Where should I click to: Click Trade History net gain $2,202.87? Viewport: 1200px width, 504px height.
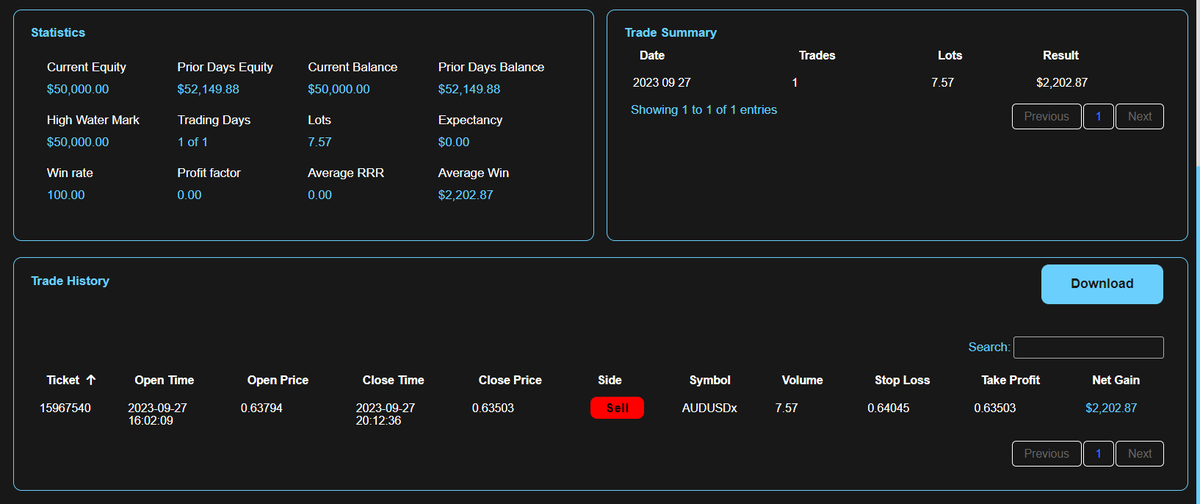tap(1111, 408)
